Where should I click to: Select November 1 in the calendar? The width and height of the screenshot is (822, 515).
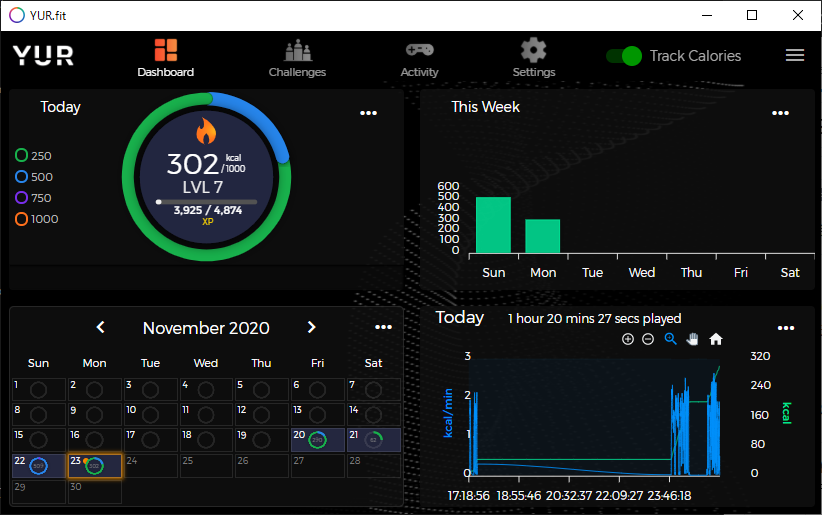click(x=39, y=389)
